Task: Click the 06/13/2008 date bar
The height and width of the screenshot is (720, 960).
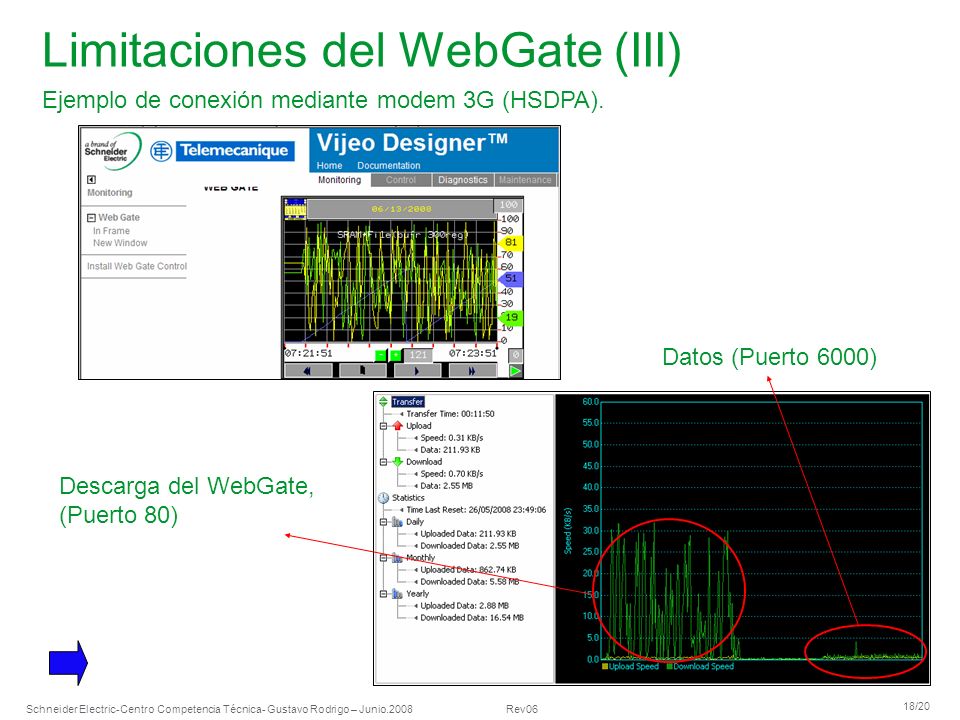Action: pyautogui.click(x=402, y=209)
